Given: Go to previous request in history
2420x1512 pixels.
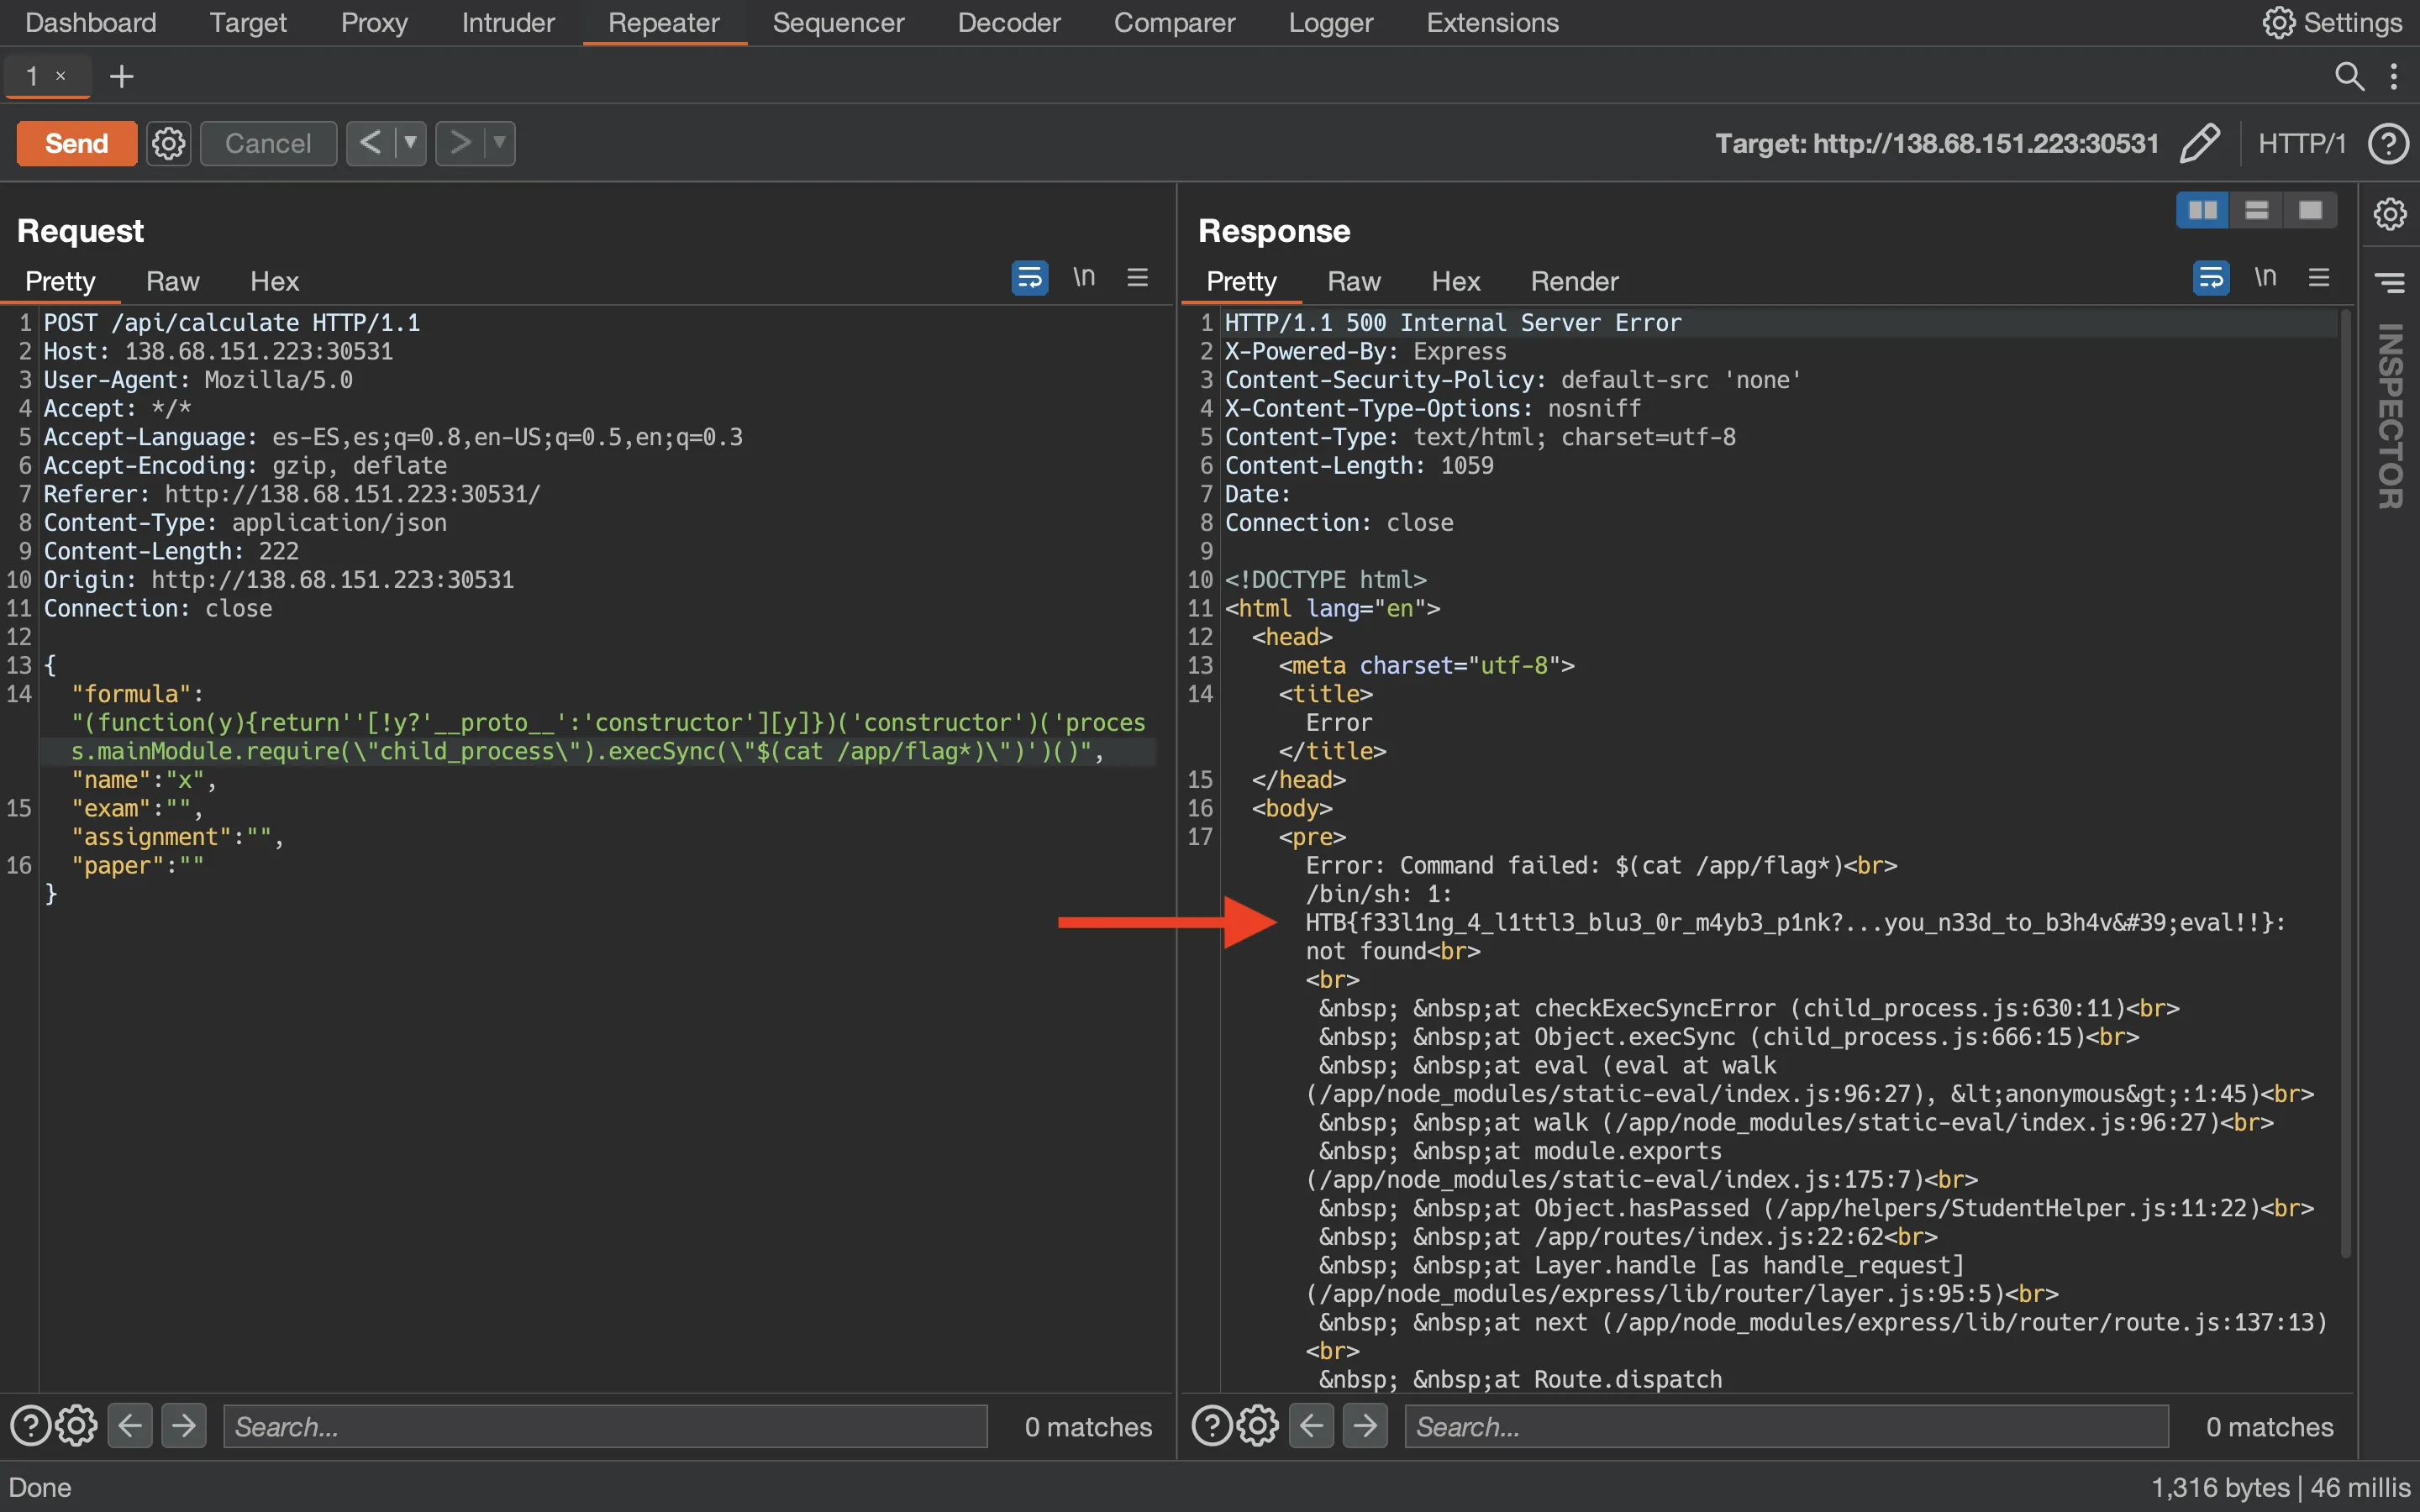Looking at the screenshot, I should [x=371, y=143].
